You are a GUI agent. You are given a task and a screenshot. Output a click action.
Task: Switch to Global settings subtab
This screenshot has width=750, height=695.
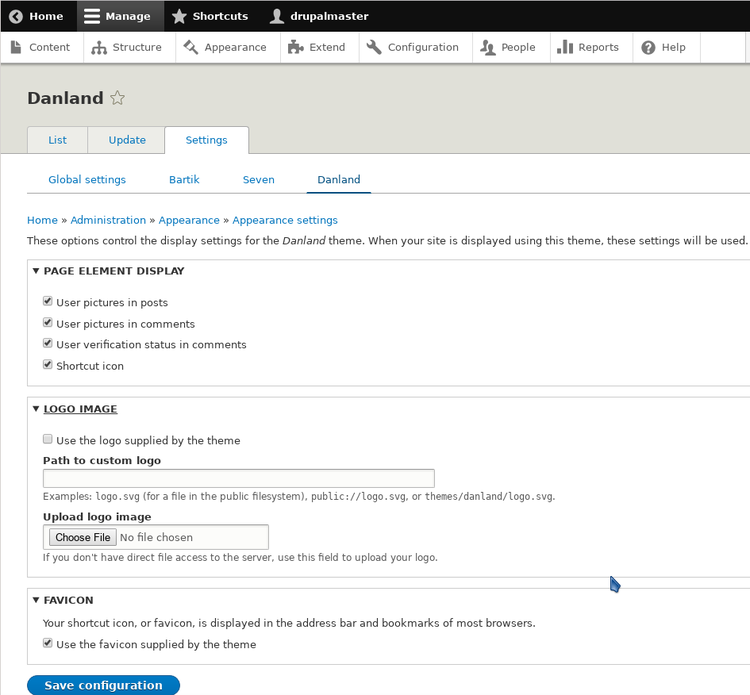(87, 180)
